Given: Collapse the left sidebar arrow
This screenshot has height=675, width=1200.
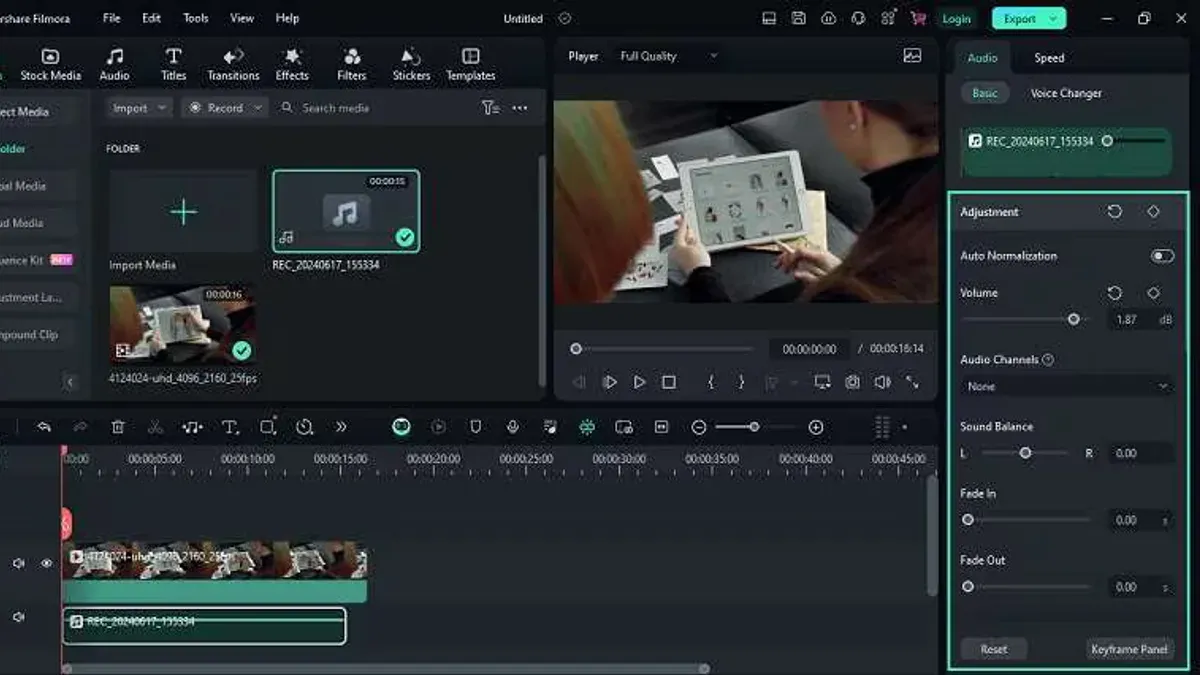Looking at the screenshot, I should pos(70,382).
